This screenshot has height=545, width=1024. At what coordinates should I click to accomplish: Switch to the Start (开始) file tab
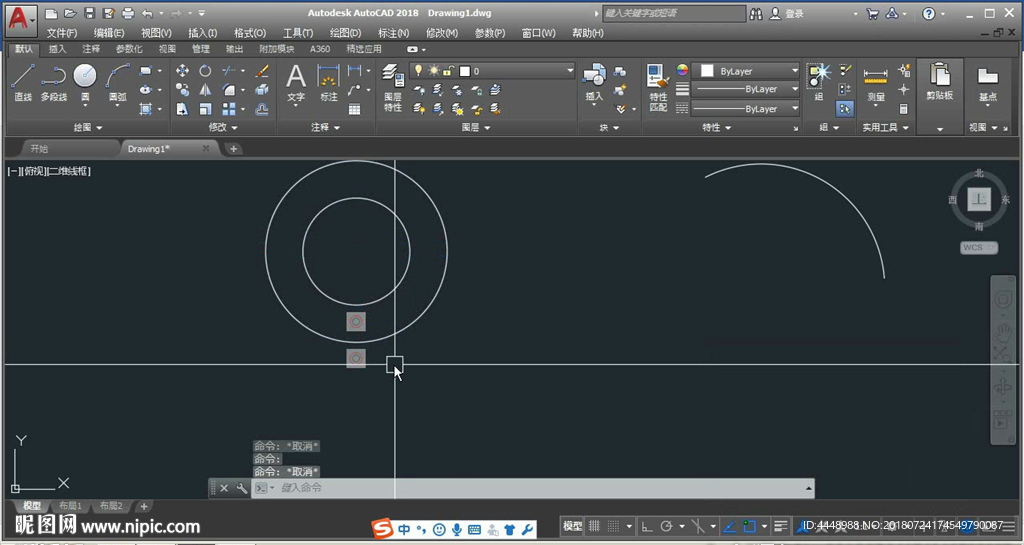pos(39,149)
